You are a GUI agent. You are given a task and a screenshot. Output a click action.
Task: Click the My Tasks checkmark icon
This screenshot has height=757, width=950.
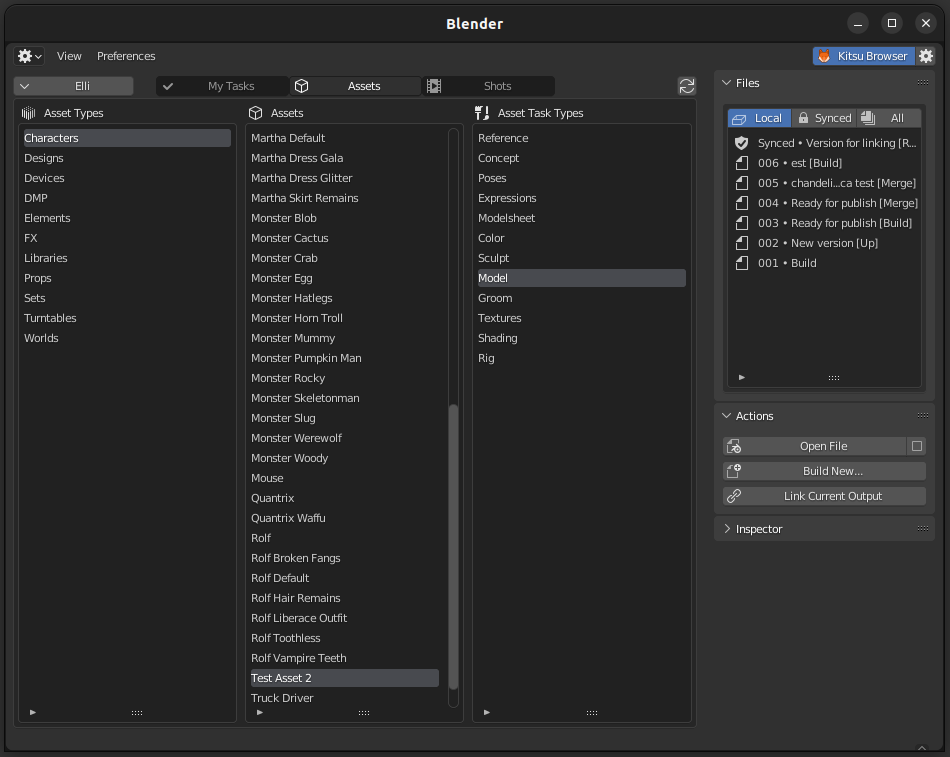point(168,86)
